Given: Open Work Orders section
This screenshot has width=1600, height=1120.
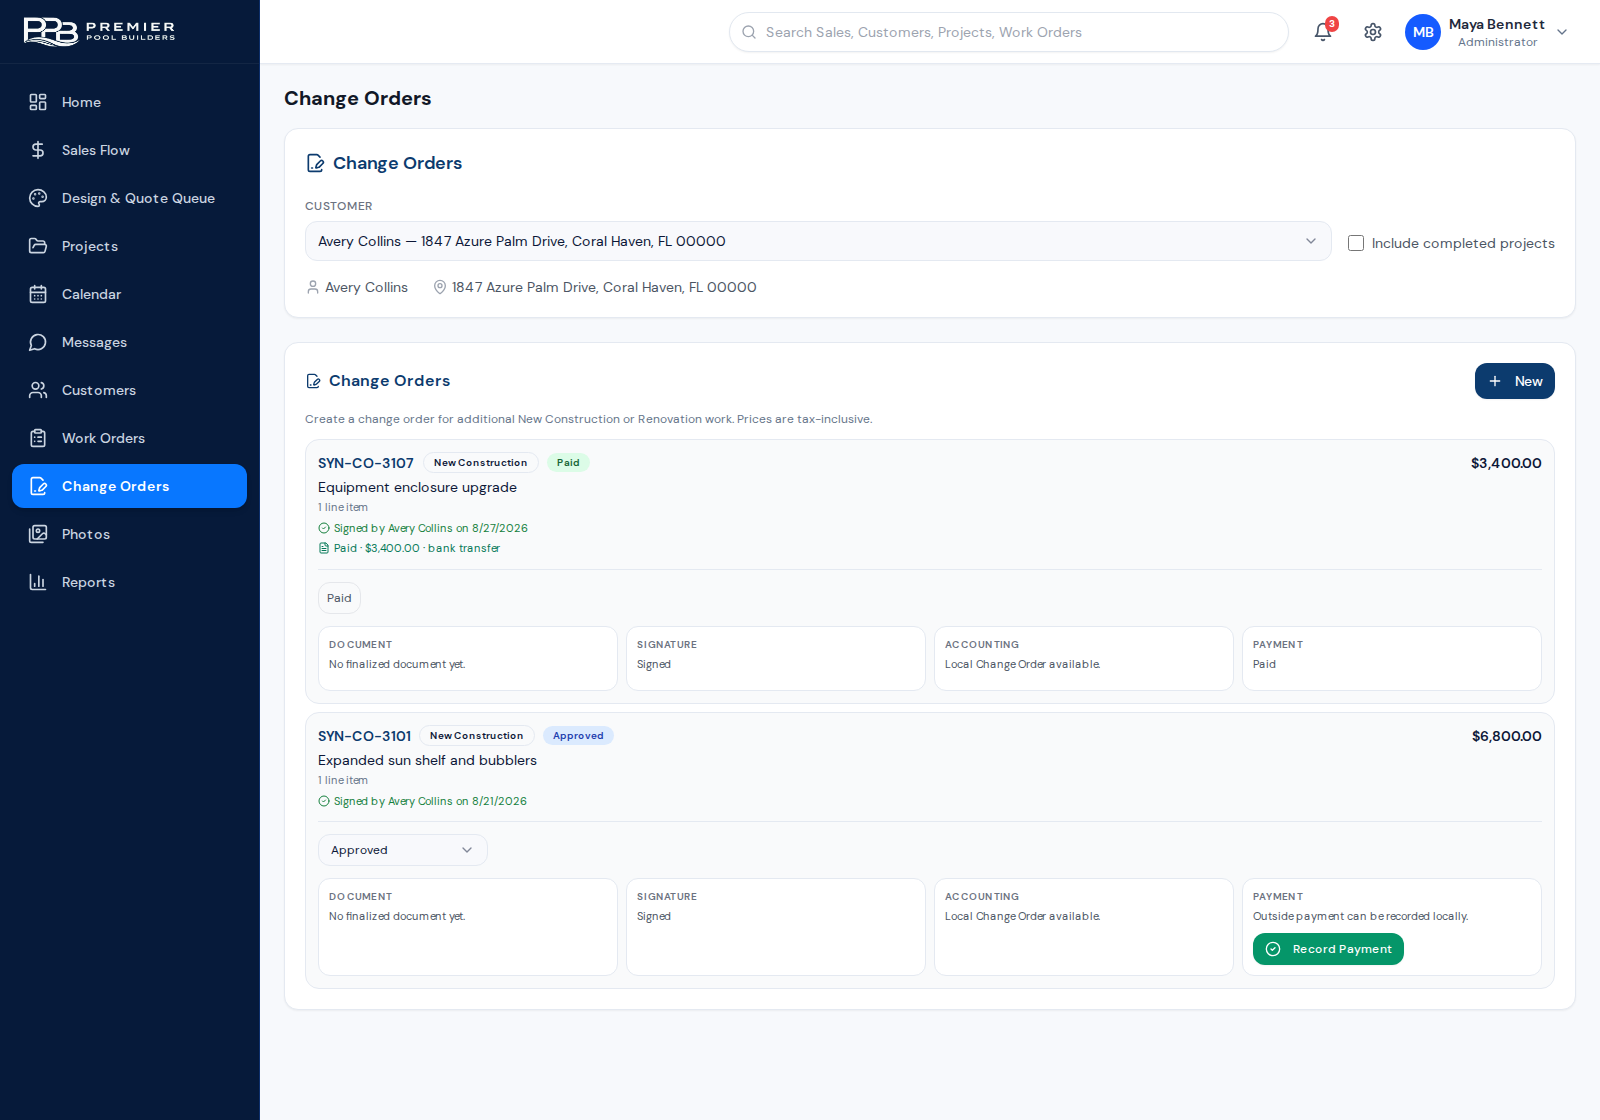Looking at the screenshot, I should [129, 438].
